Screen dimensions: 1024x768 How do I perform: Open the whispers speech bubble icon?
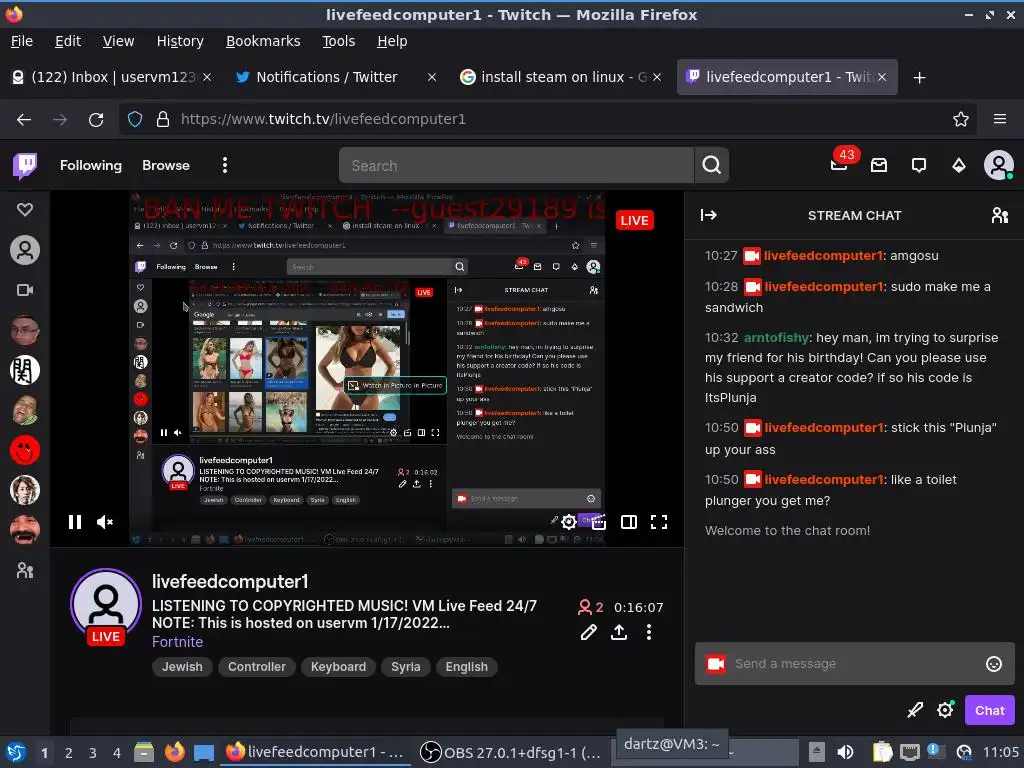coord(919,165)
